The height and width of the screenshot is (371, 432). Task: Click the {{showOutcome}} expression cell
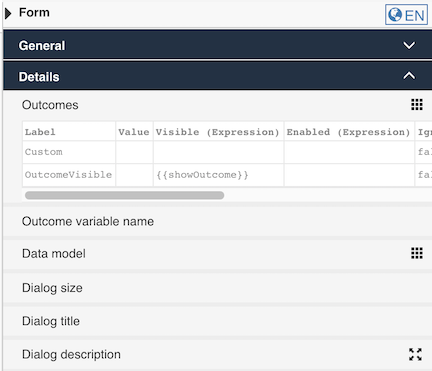[x=218, y=175]
